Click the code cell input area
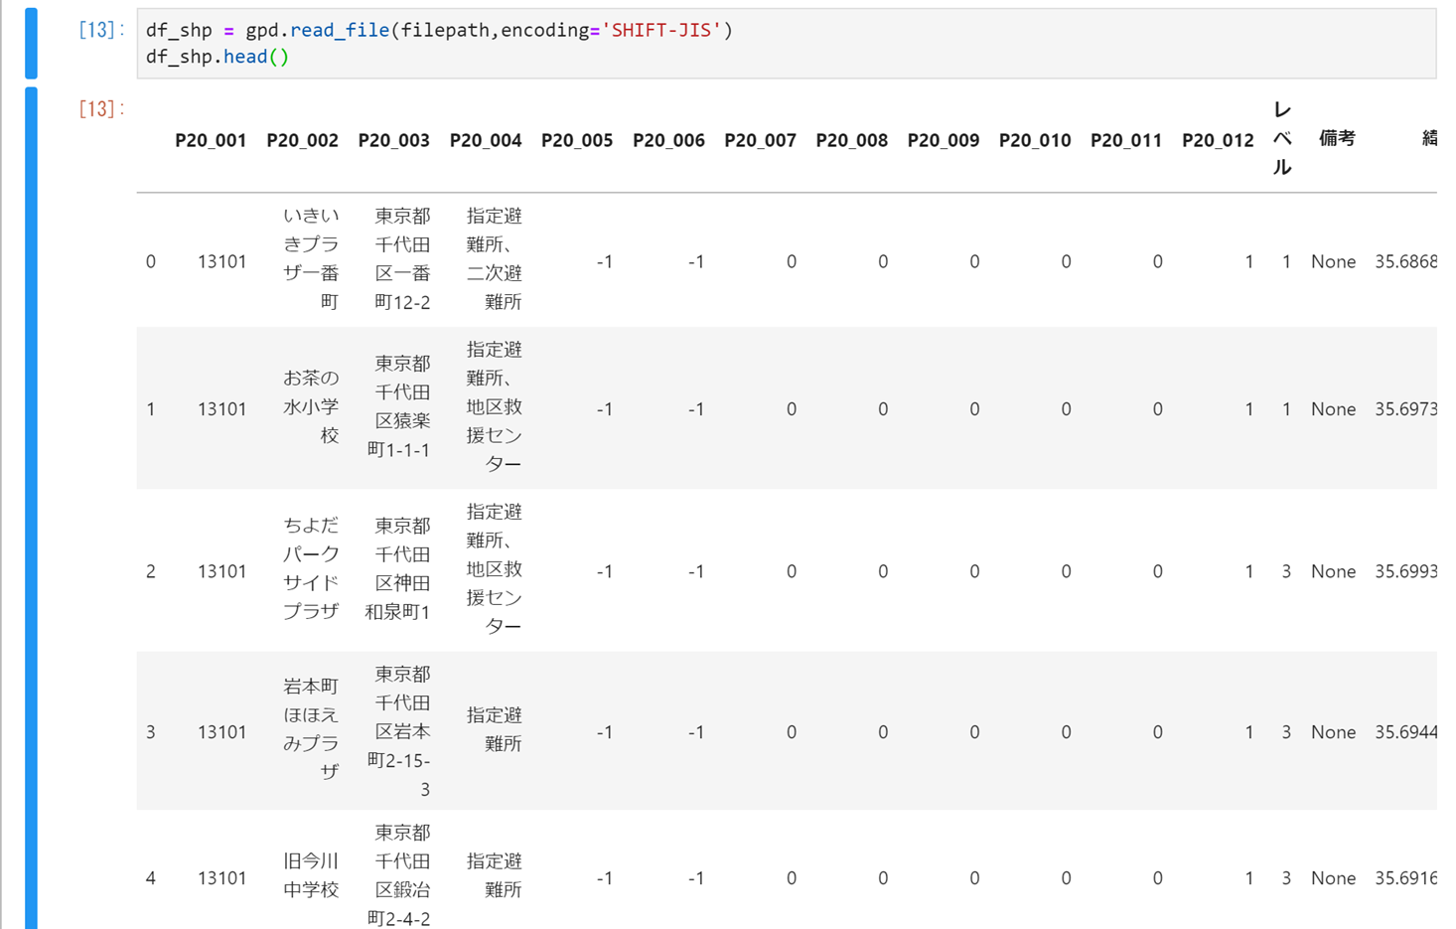 (x=787, y=43)
